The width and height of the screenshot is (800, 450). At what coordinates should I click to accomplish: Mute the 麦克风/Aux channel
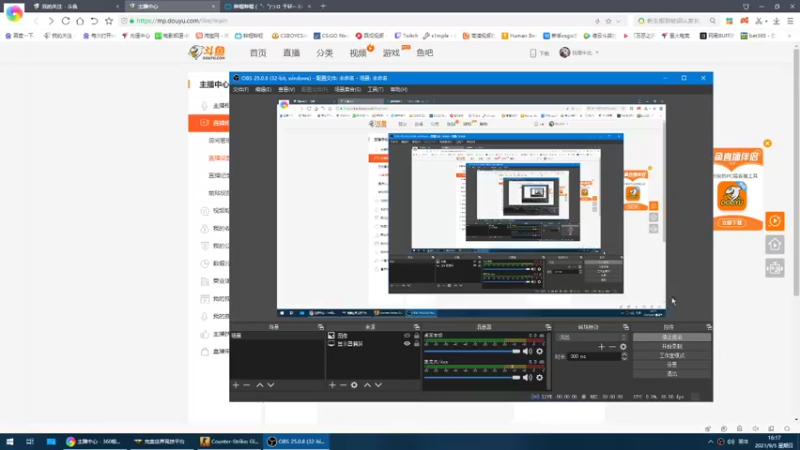tap(528, 378)
